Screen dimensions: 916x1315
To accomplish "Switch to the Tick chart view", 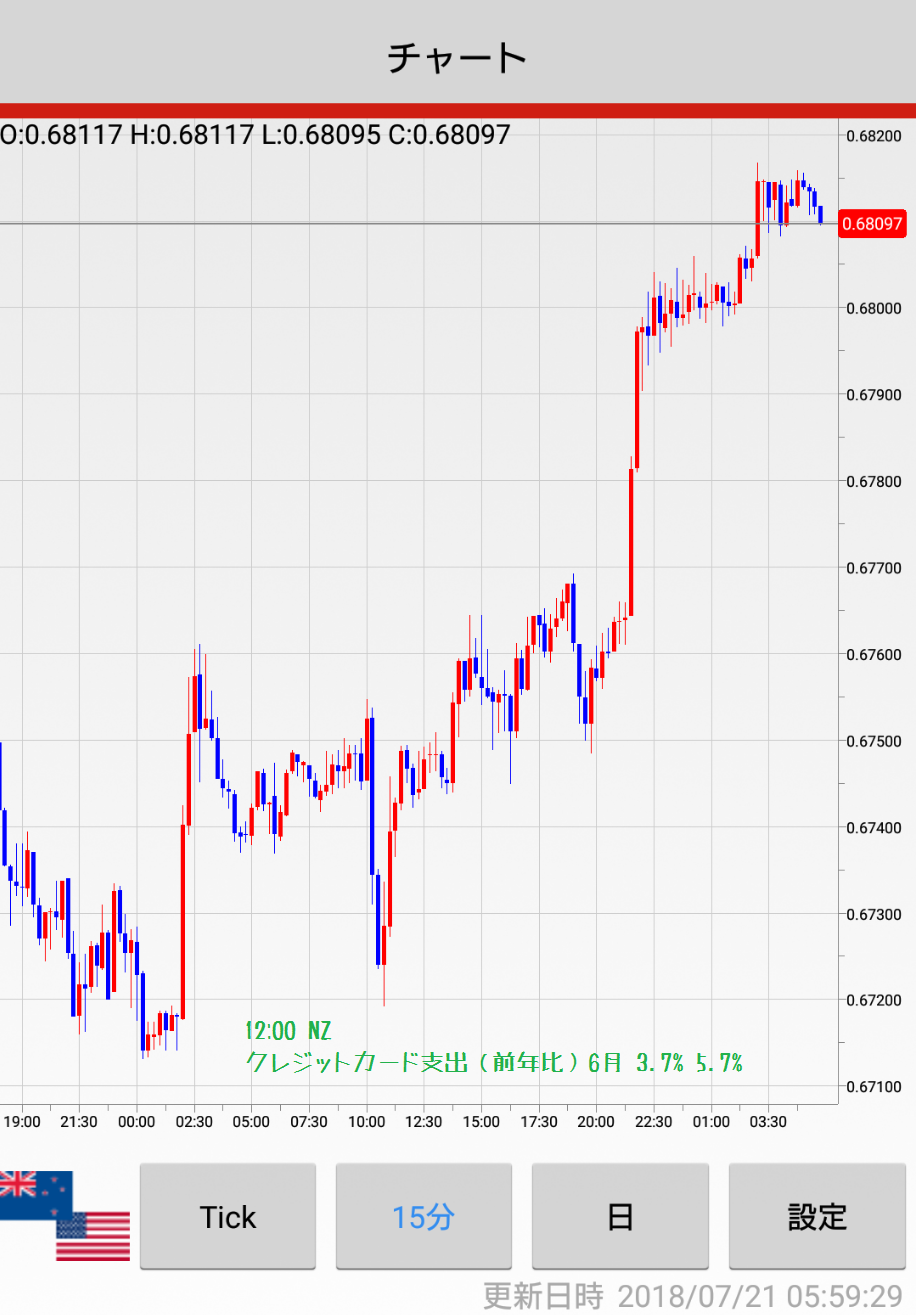I will tap(228, 1216).
